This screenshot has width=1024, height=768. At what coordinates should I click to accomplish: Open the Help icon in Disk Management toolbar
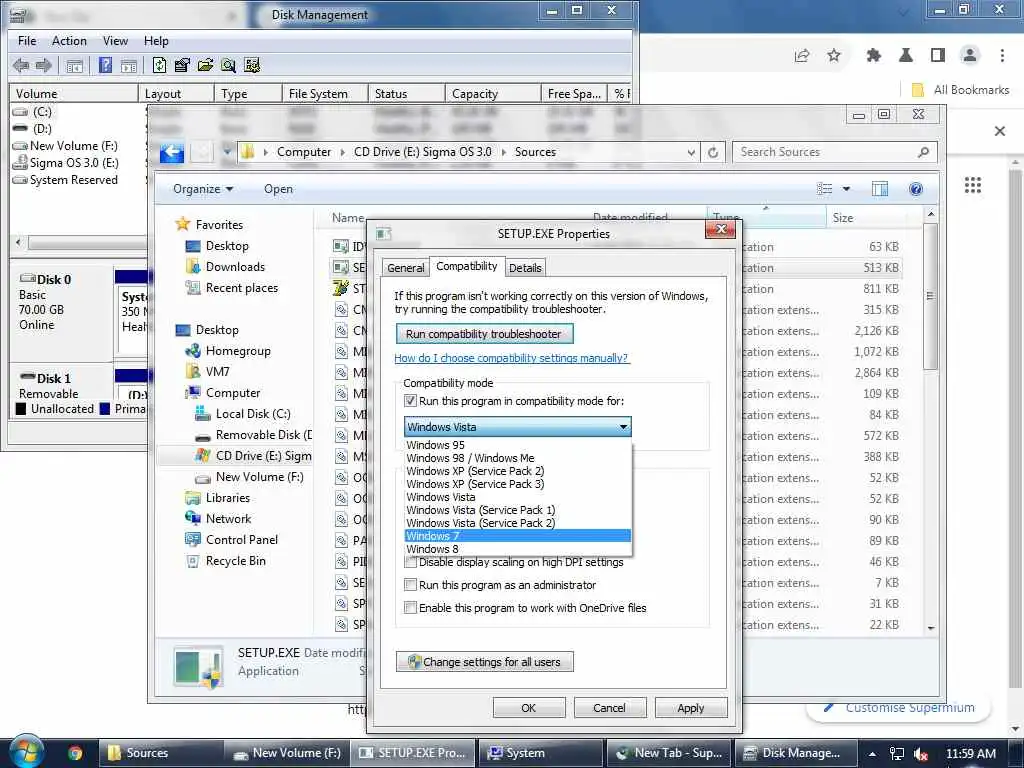pos(105,65)
